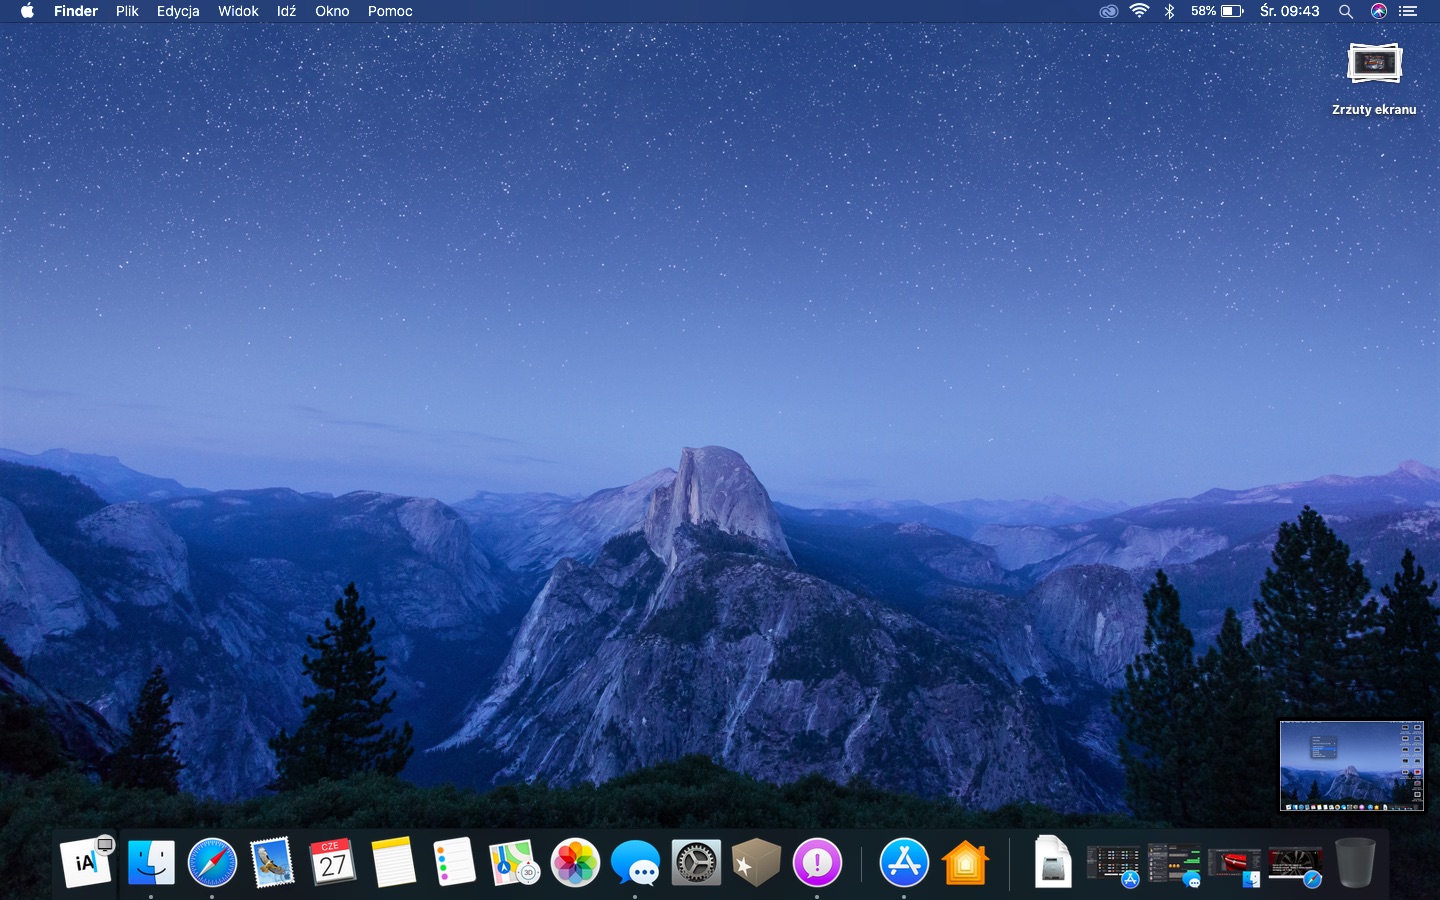Restore the minimized Finder window in Dock
This screenshot has height=900, width=1440.
click(1234, 866)
